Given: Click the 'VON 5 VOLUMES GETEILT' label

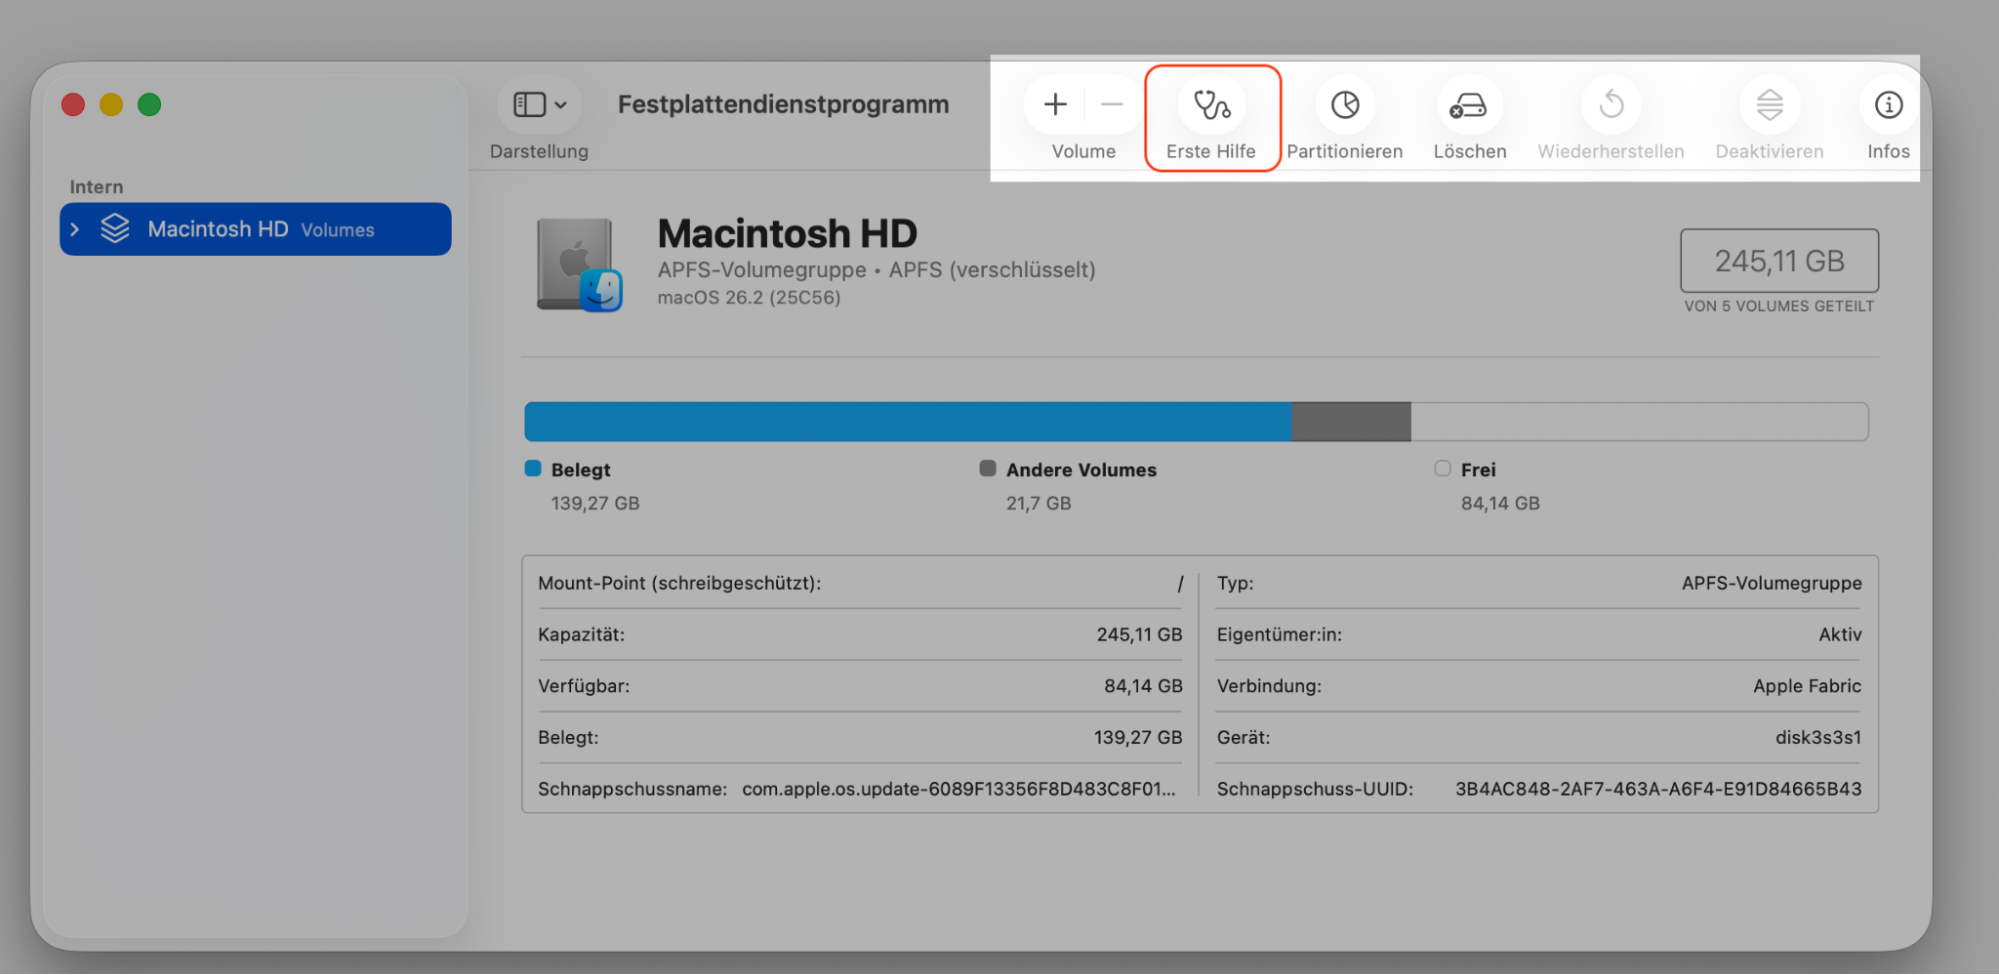Looking at the screenshot, I should 1779,306.
